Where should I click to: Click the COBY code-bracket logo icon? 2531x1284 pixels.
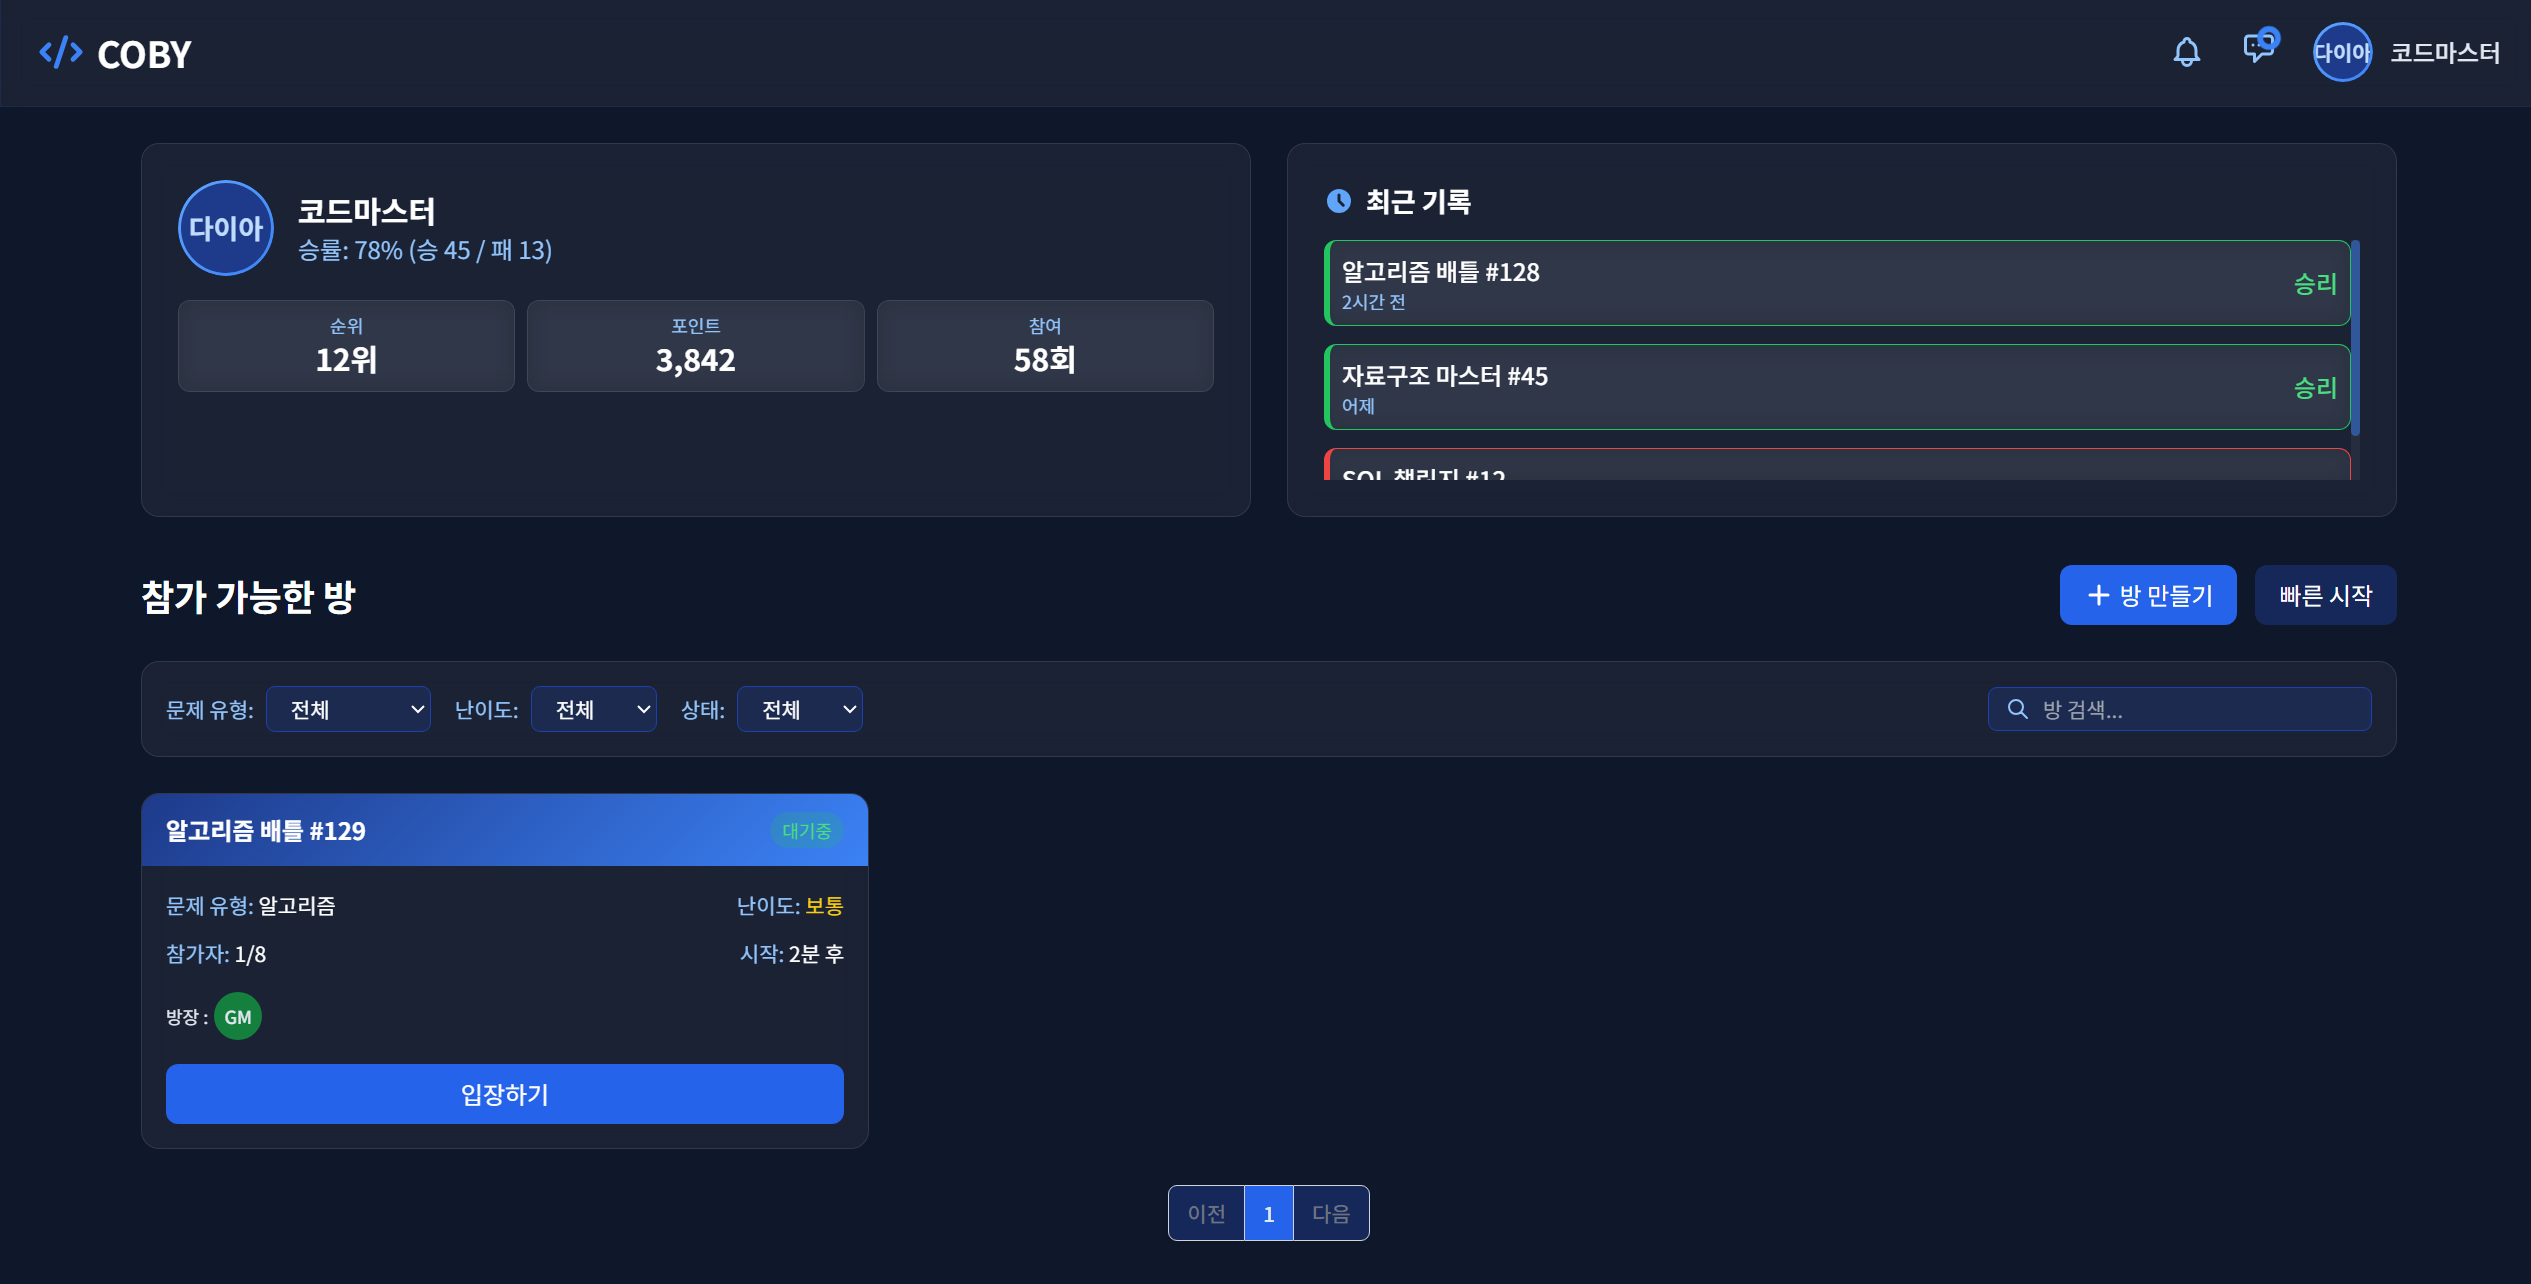point(60,53)
